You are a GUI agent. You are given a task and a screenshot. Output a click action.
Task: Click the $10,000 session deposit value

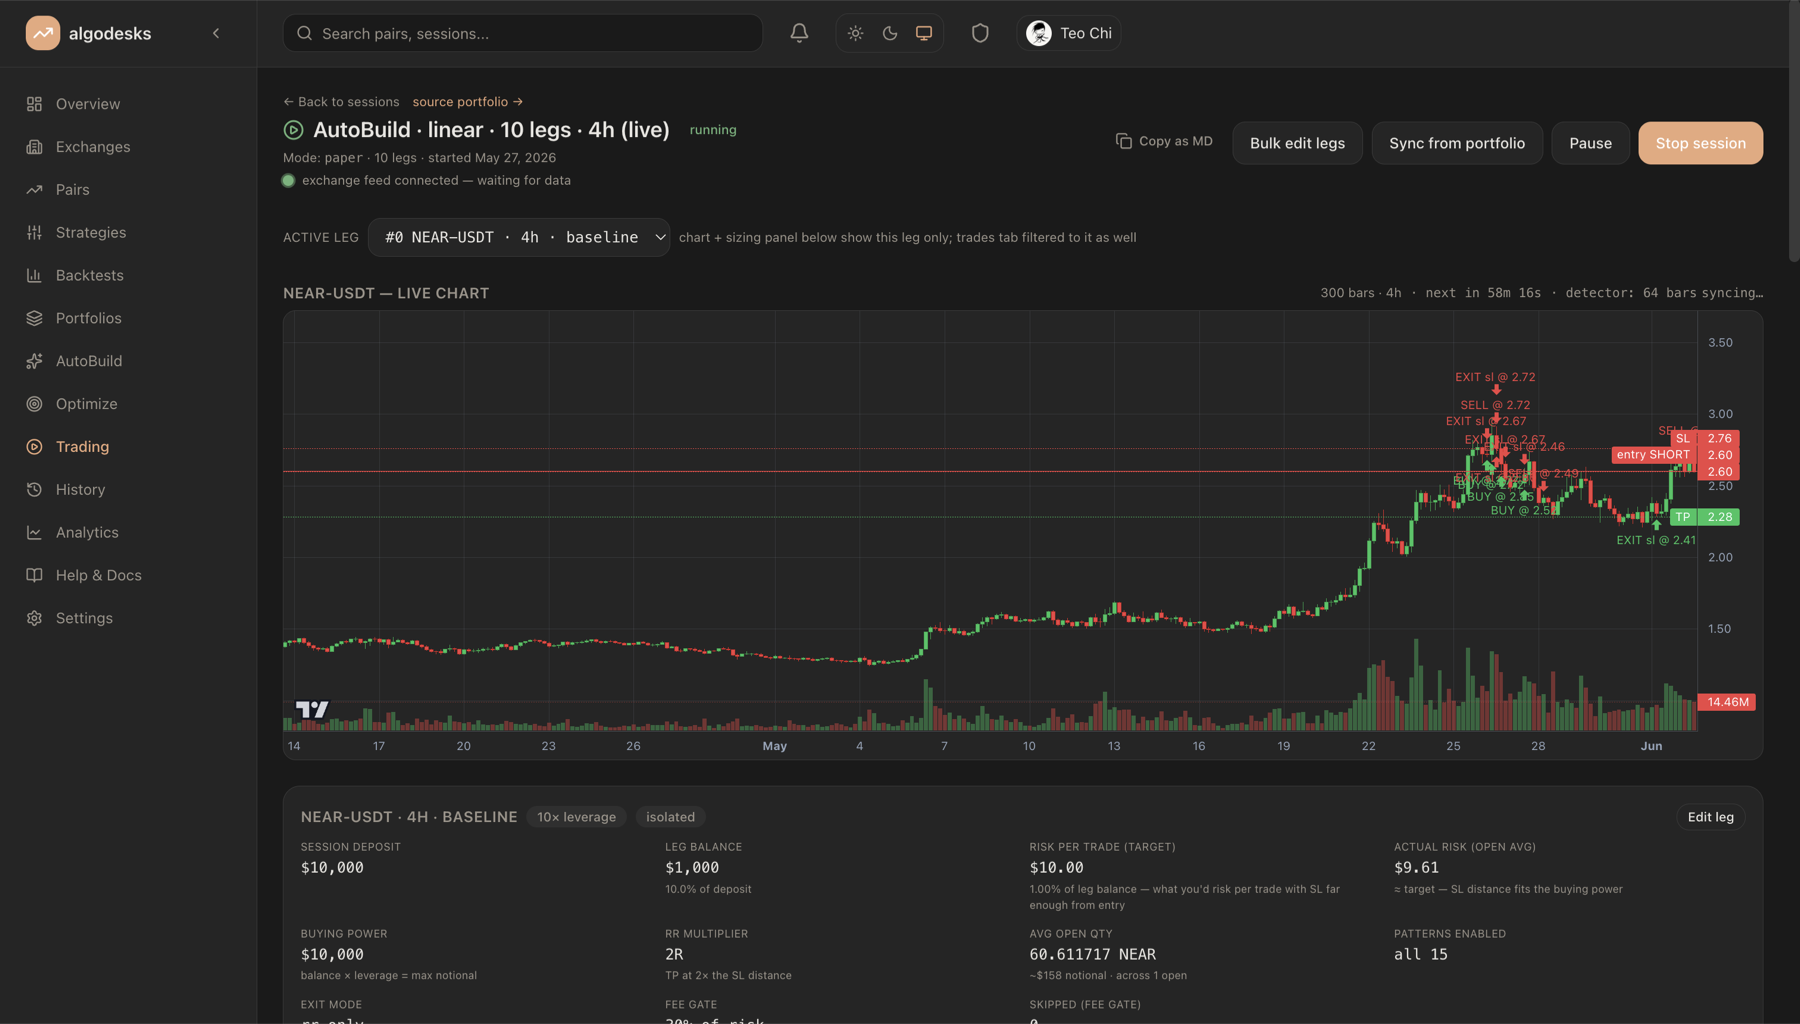tap(332, 868)
